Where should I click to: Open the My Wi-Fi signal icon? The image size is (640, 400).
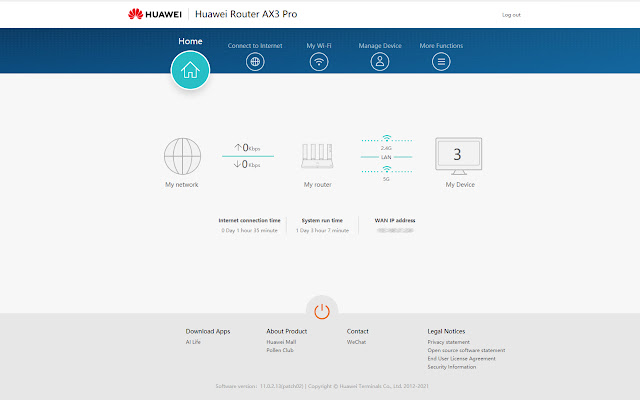pyautogui.click(x=319, y=62)
